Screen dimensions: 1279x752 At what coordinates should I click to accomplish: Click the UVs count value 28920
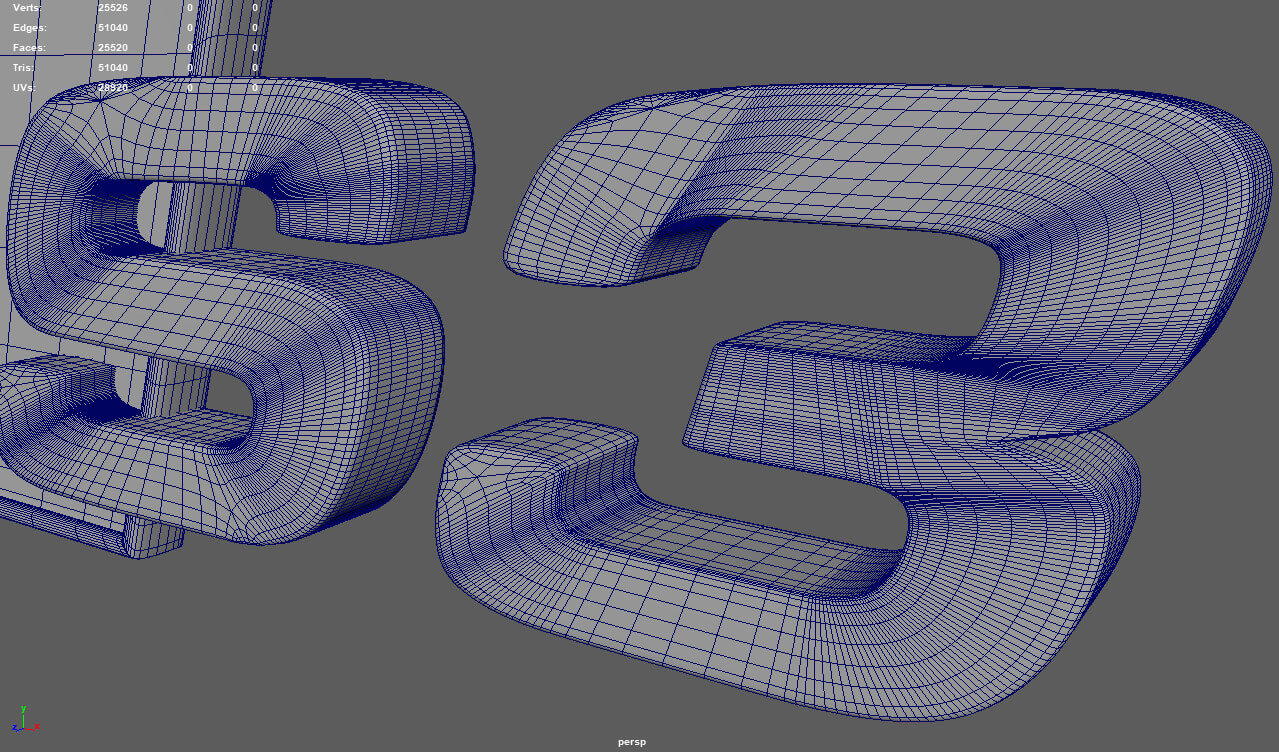[112, 88]
